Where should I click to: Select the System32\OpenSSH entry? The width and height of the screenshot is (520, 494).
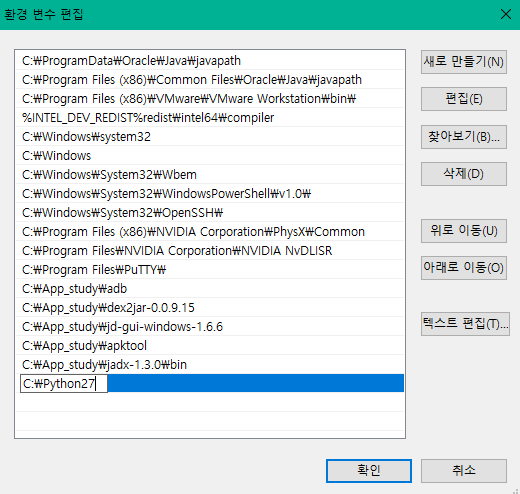[210, 213]
